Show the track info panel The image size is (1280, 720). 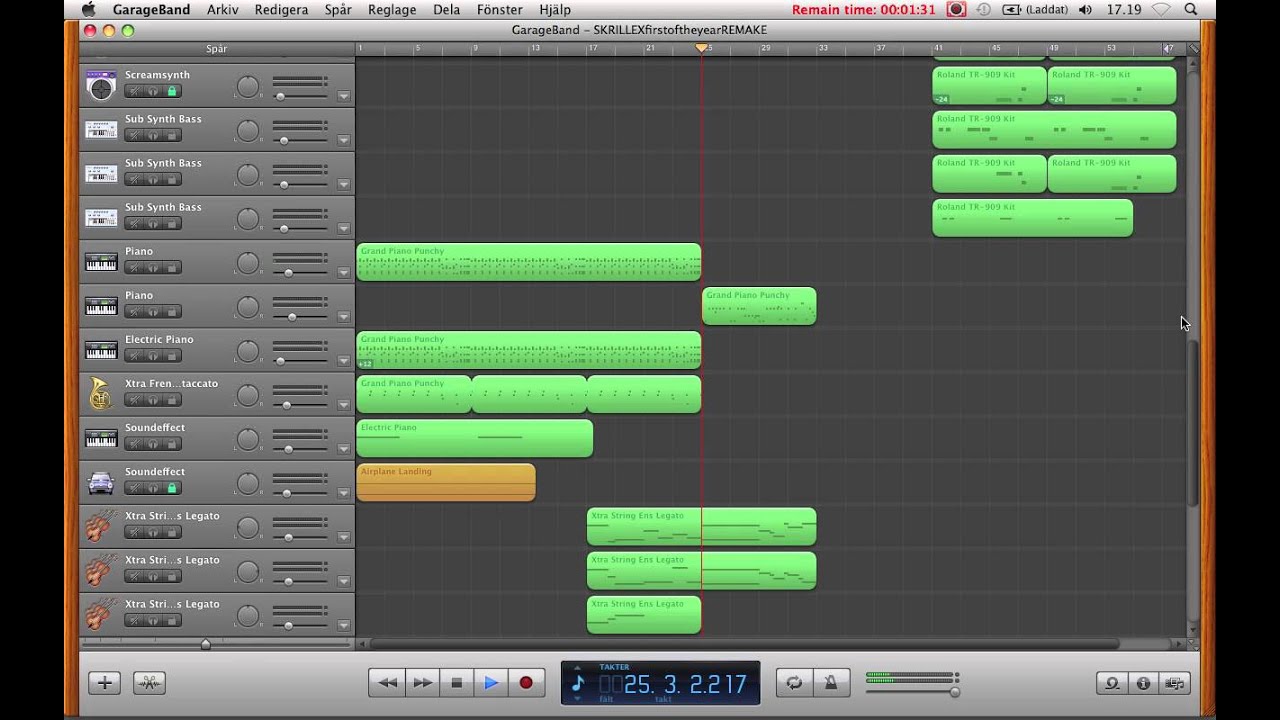point(1143,683)
